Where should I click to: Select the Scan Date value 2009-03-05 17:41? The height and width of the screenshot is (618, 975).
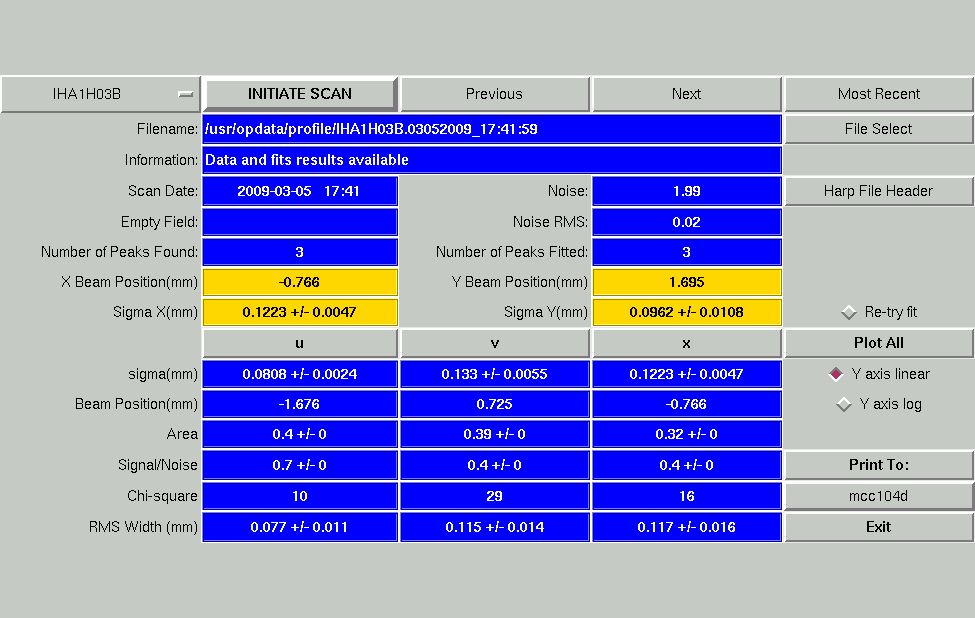click(x=300, y=191)
